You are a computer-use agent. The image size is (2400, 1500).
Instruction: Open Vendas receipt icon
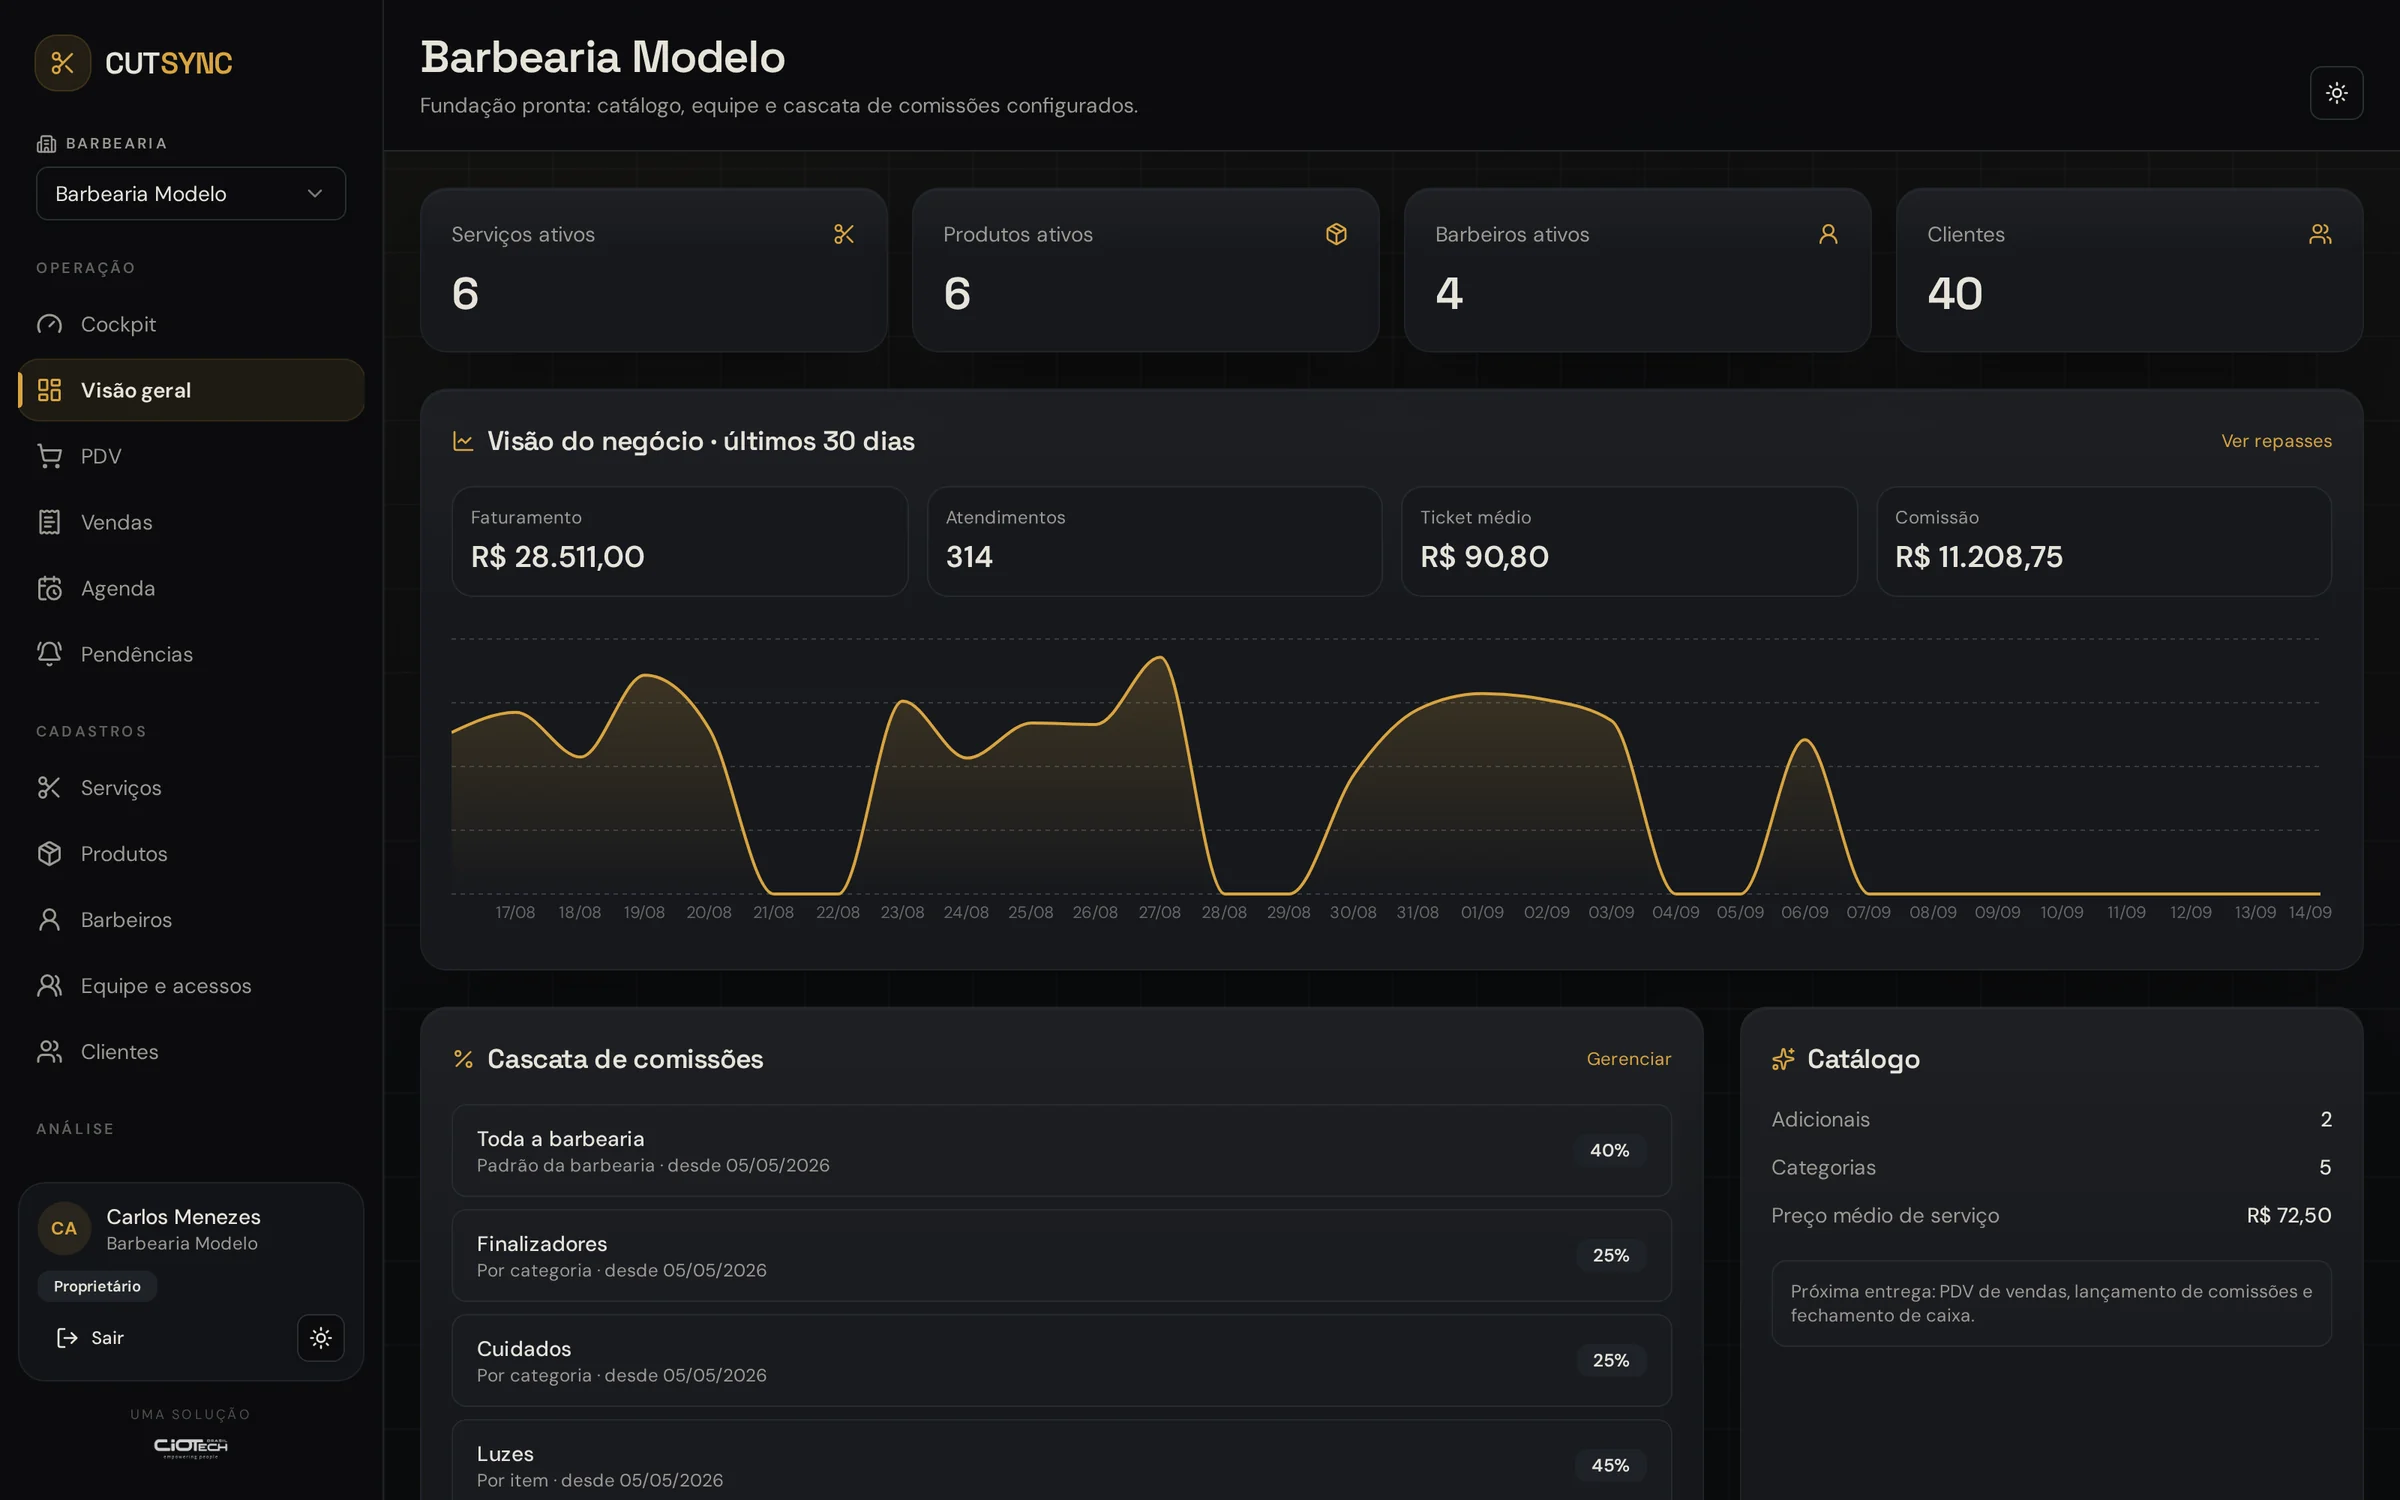pyautogui.click(x=49, y=522)
